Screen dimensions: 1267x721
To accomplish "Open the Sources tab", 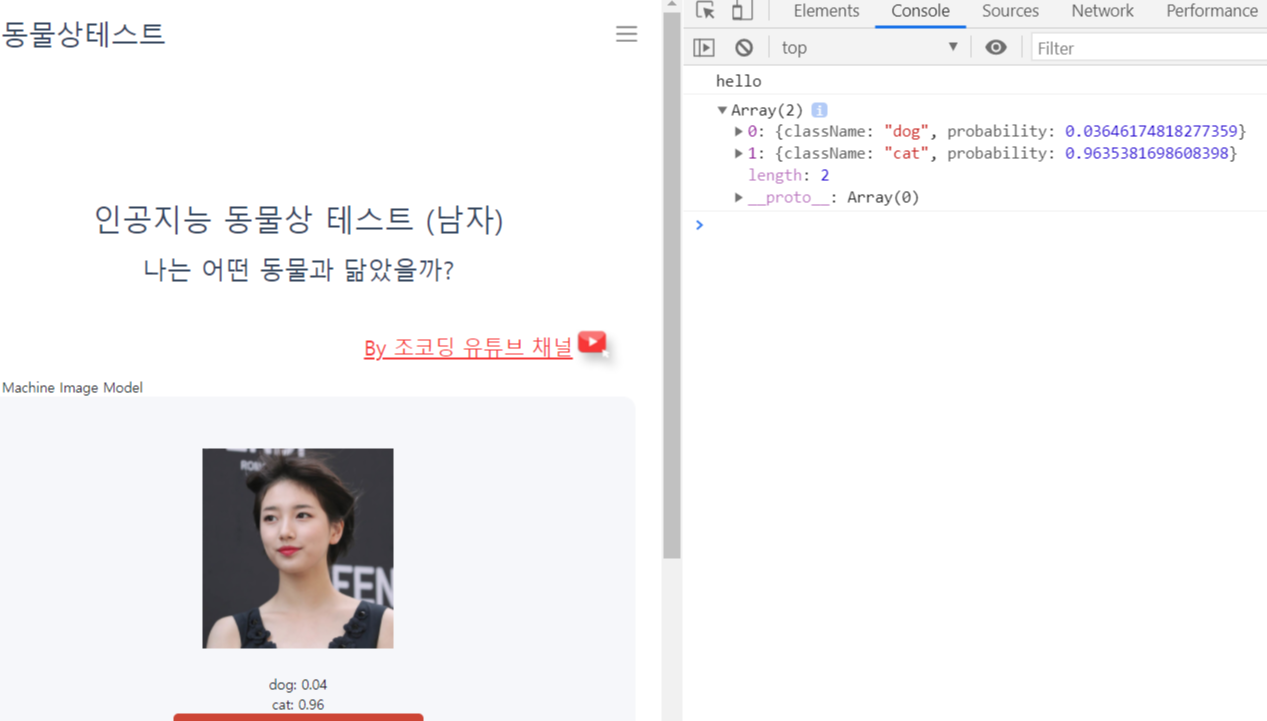I will (1010, 11).
